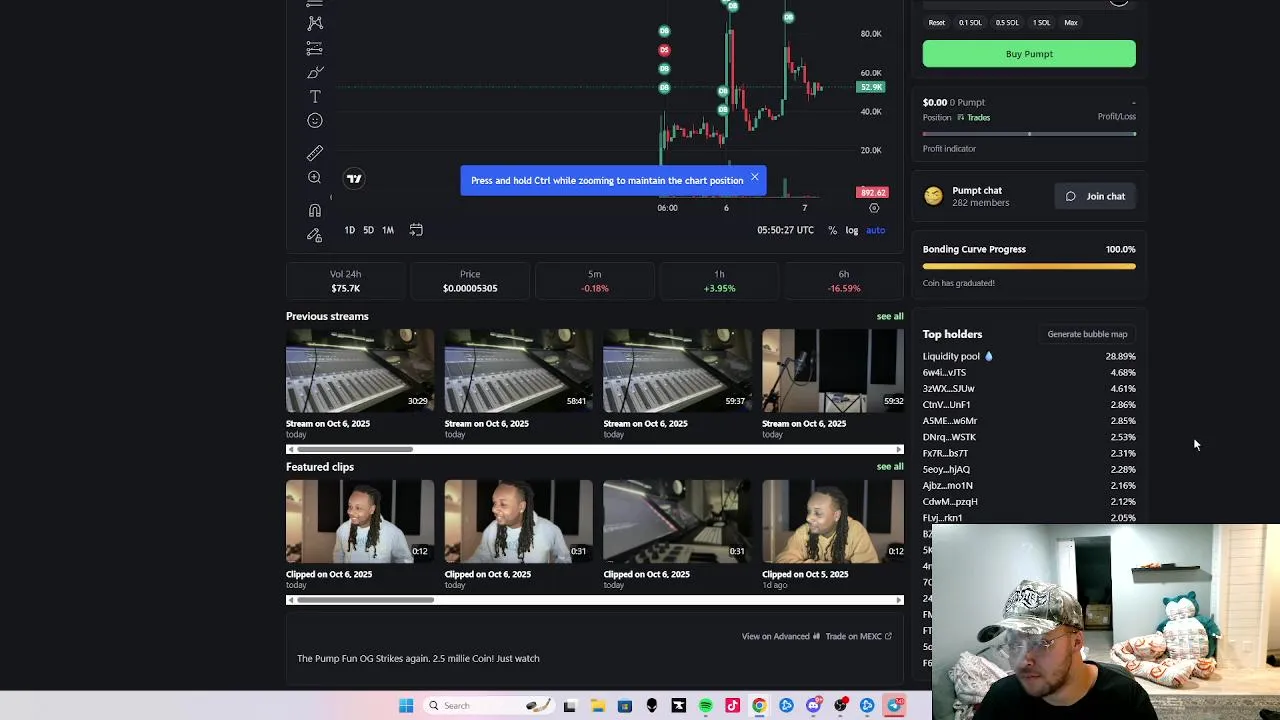Toggle the lock drawings pencil icon

click(315, 235)
